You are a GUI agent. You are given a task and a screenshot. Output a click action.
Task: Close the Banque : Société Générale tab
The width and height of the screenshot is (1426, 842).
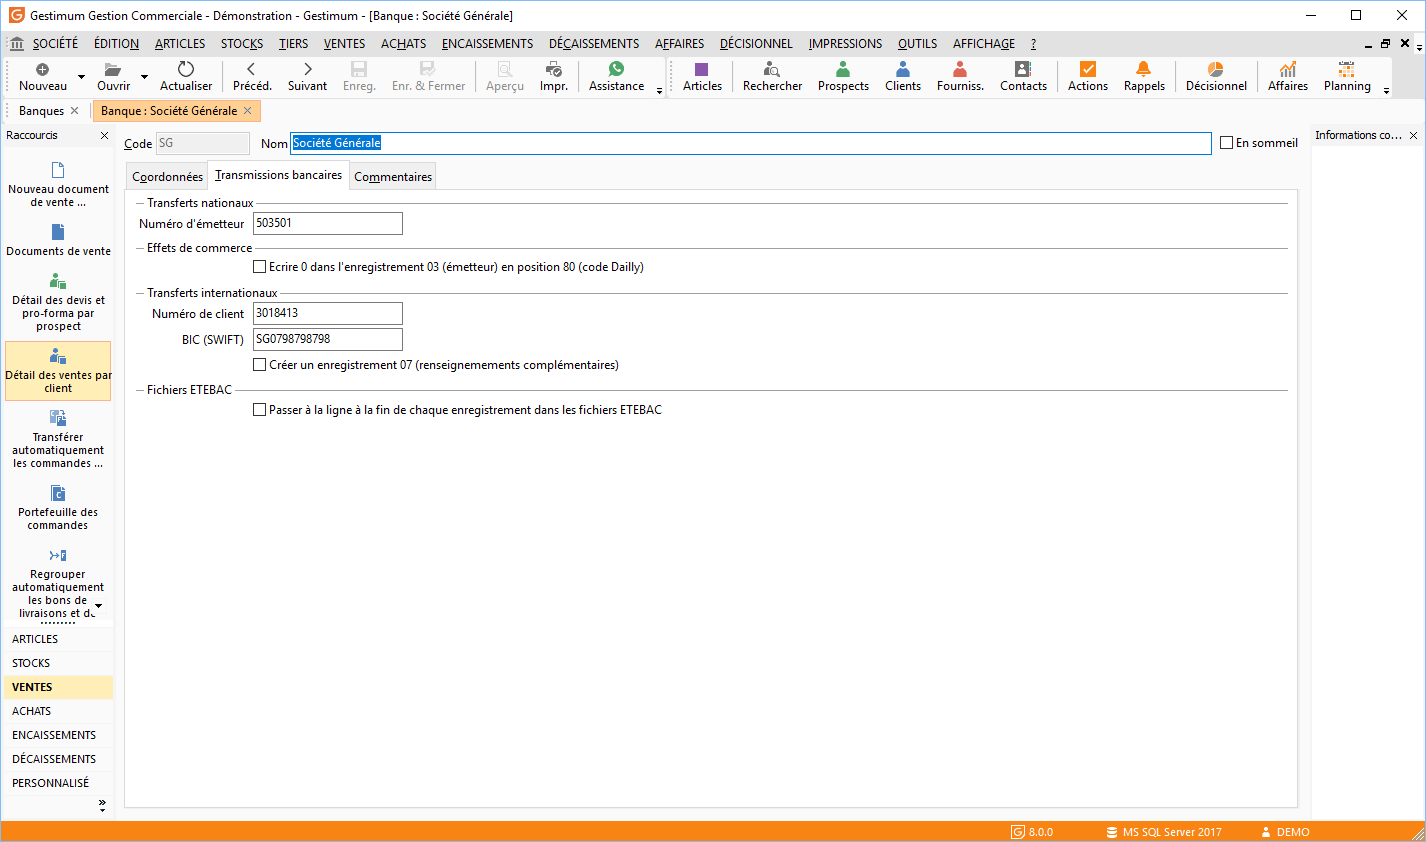(x=248, y=111)
